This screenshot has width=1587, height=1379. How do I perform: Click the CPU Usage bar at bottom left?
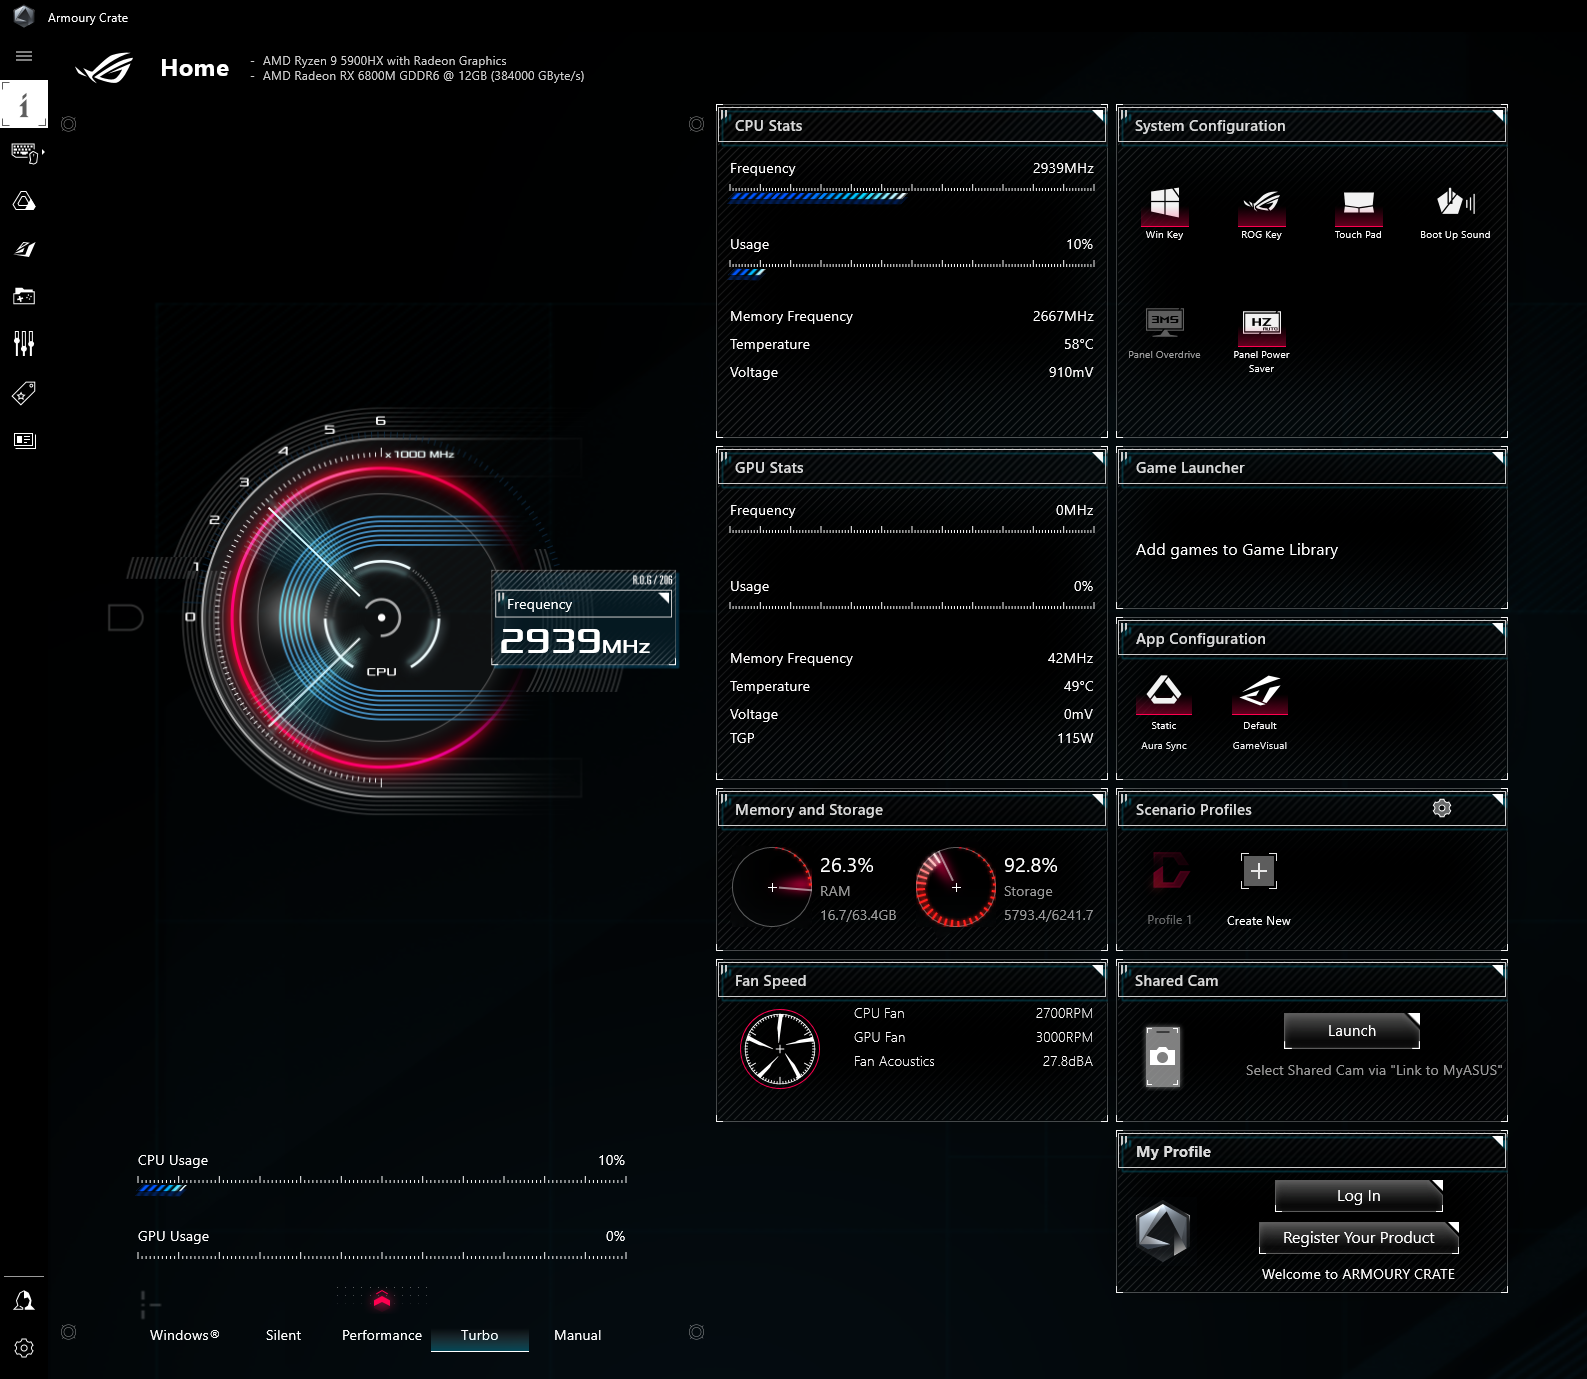tap(382, 1184)
